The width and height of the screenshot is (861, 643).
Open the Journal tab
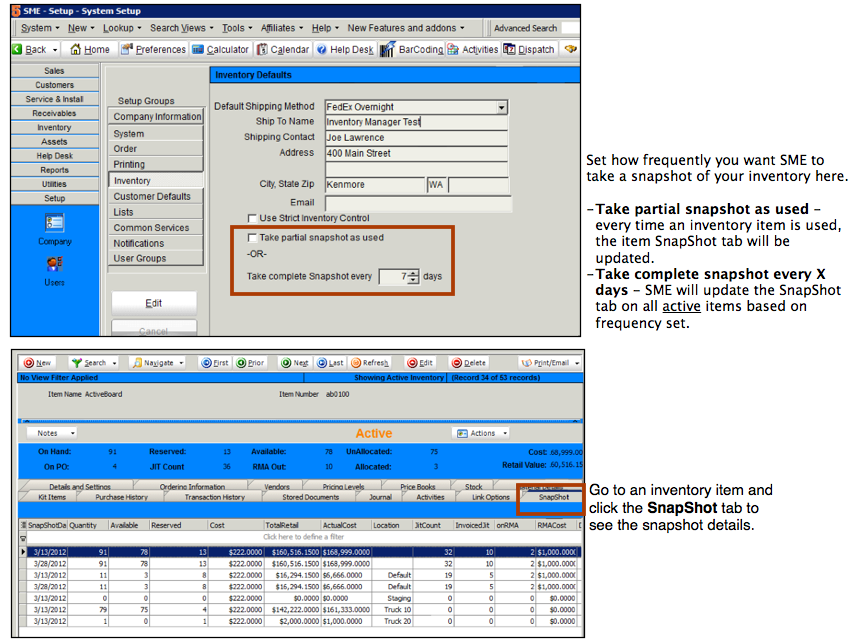point(380,497)
